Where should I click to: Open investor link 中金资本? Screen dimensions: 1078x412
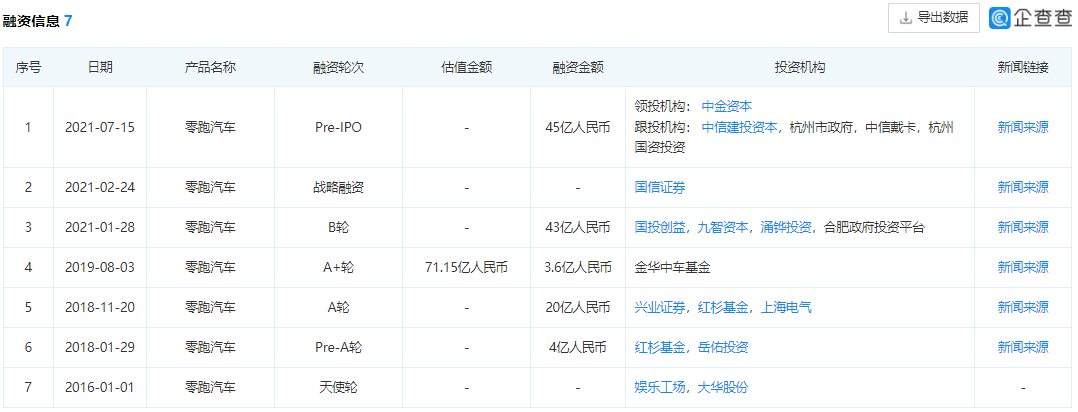tap(727, 107)
